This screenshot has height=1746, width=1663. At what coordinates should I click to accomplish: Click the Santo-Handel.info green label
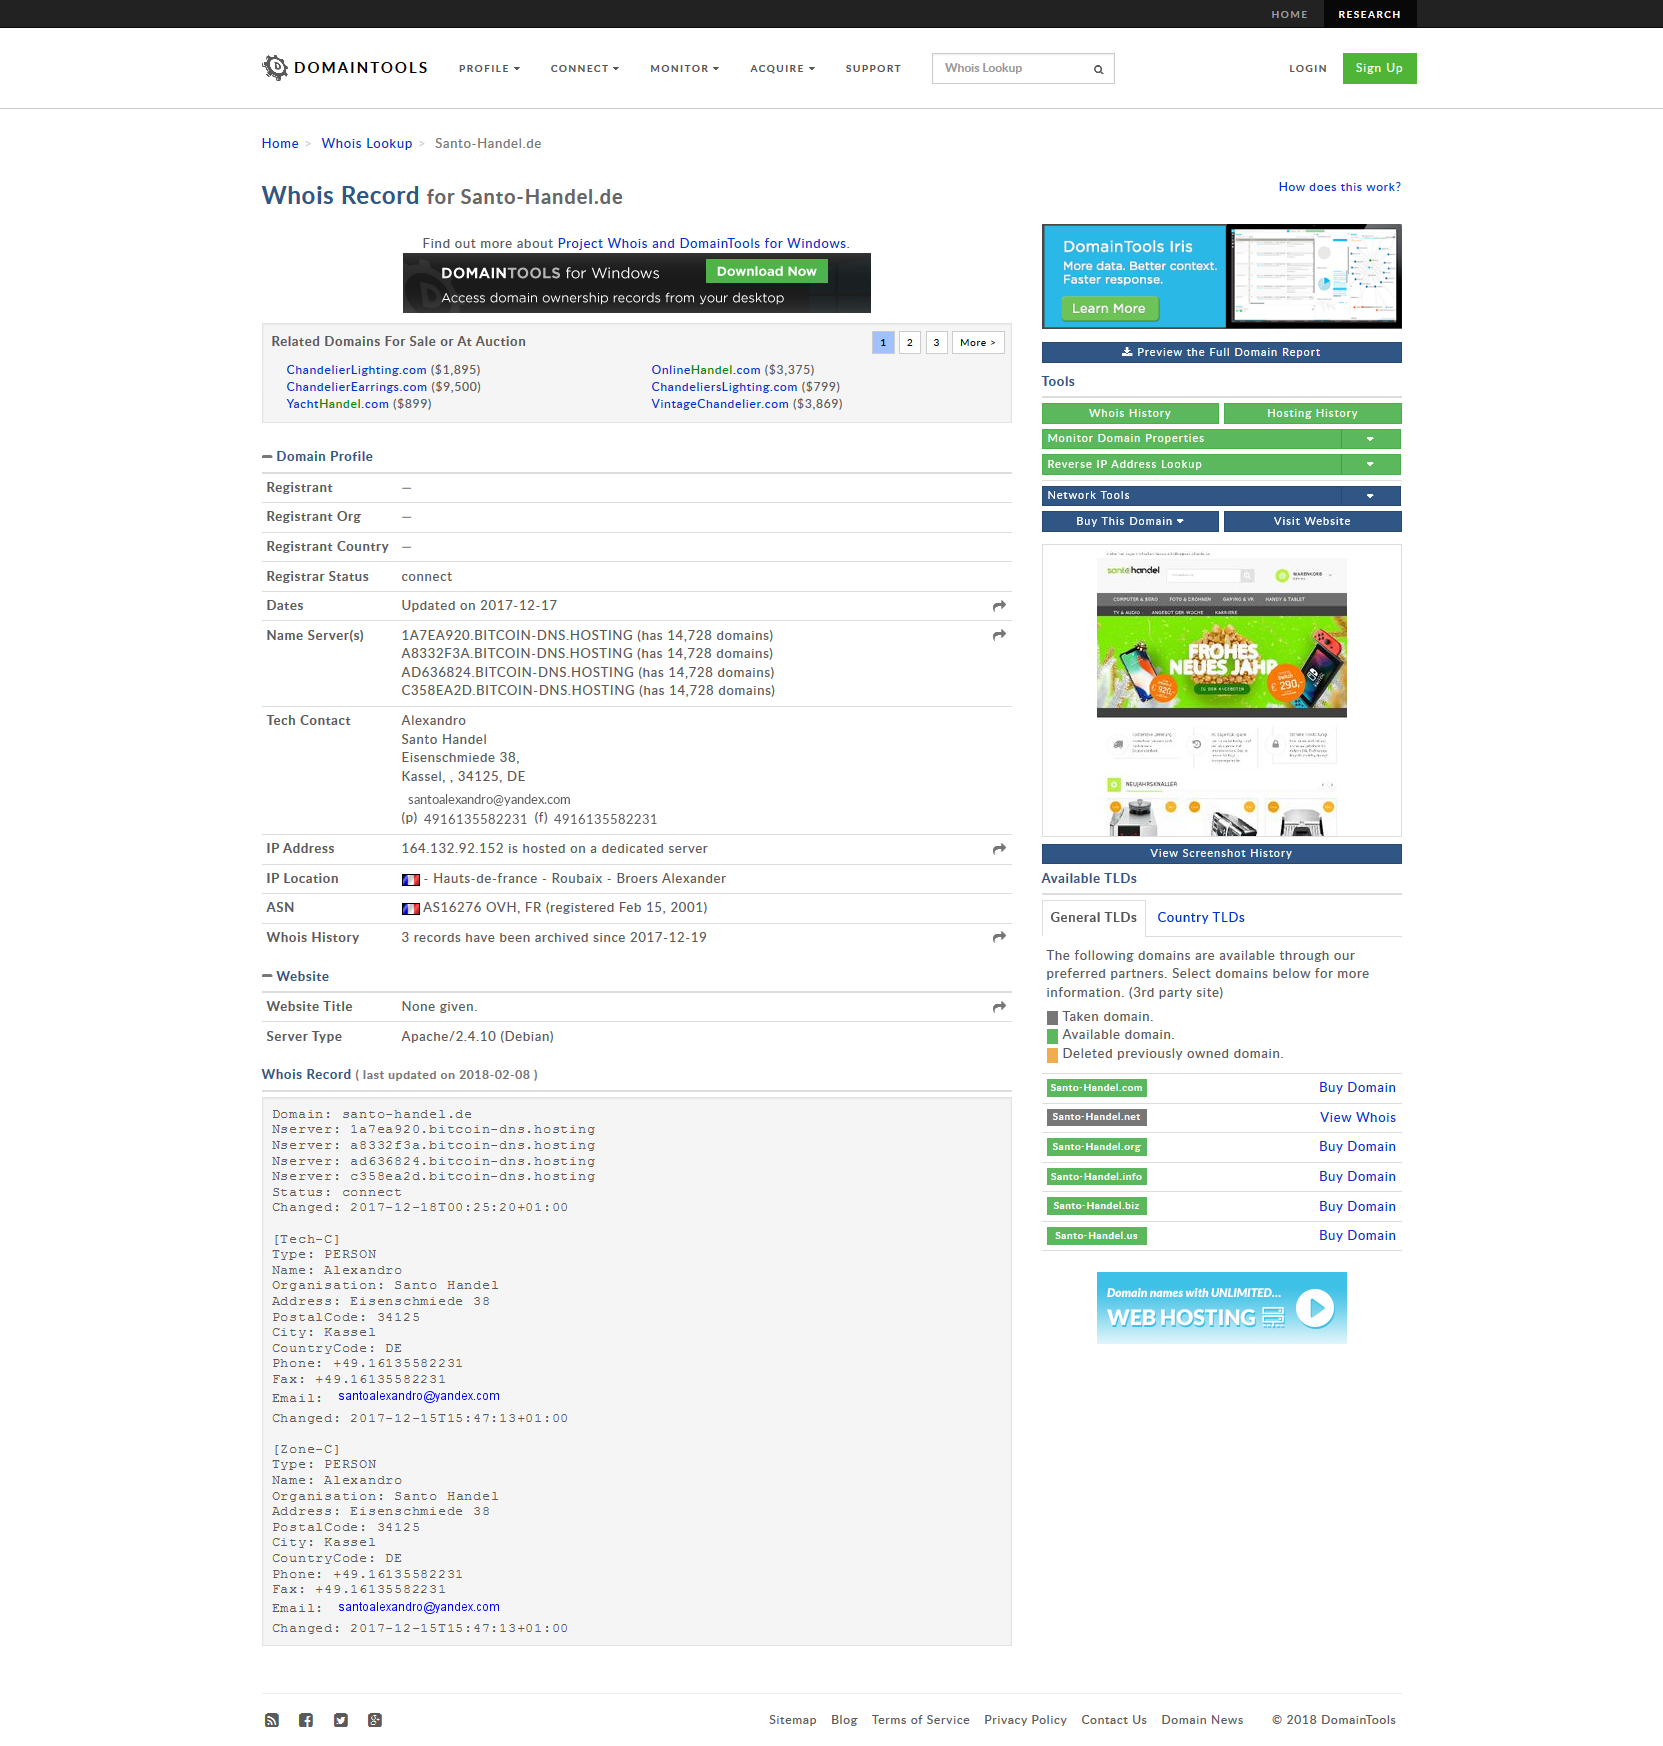click(1096, 1177)
